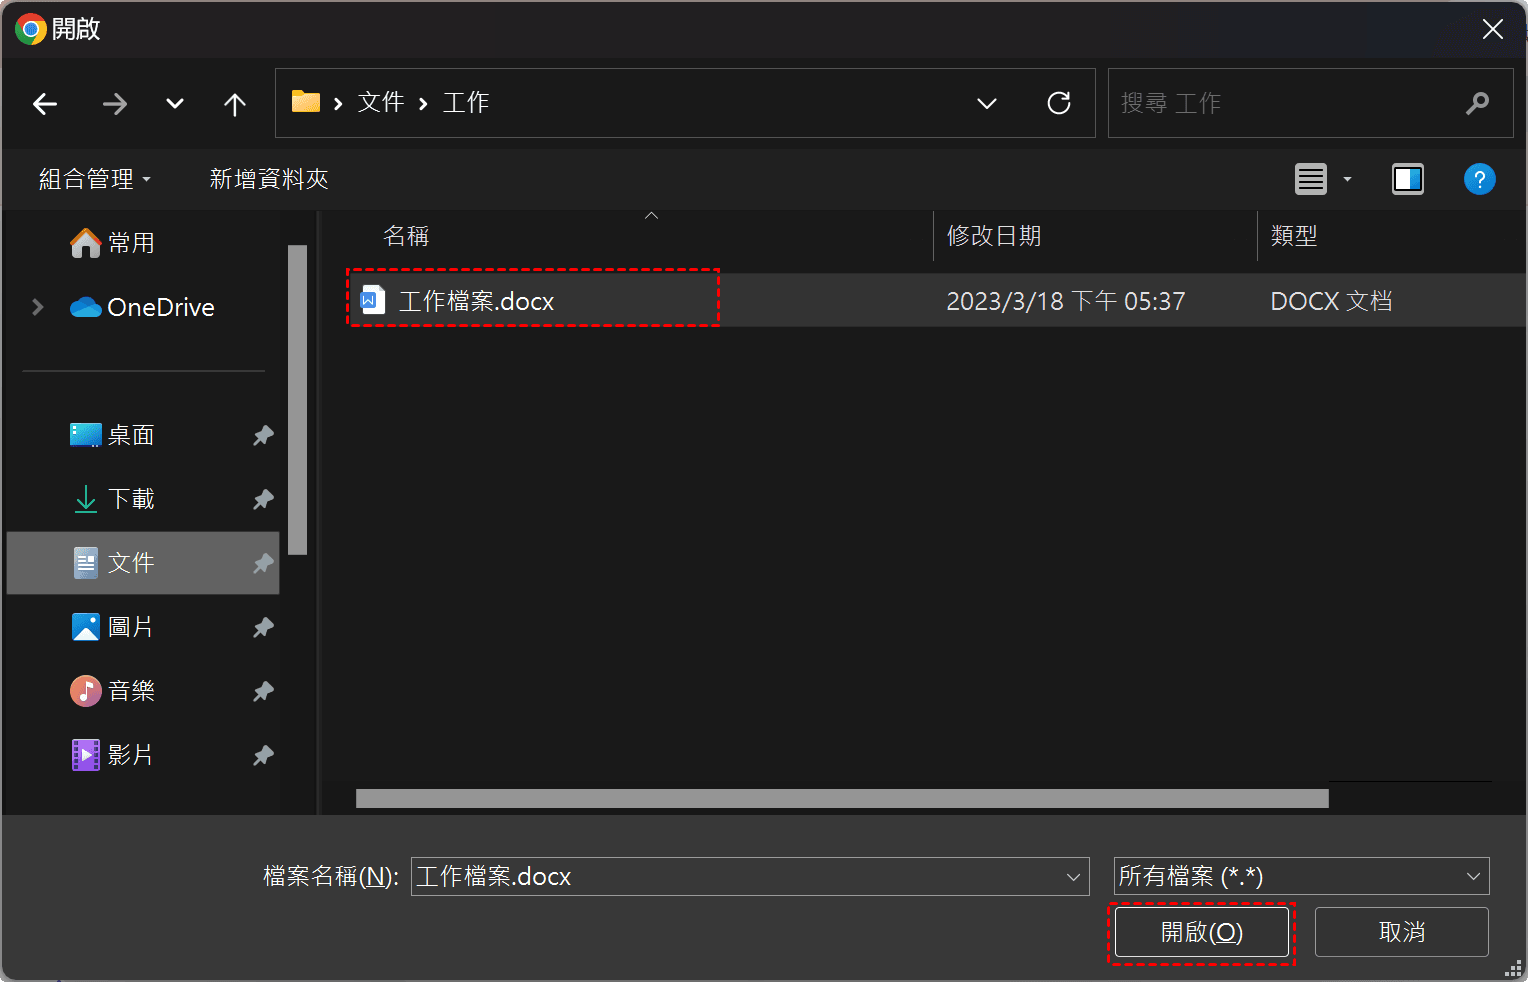Click the 開啟(O) button

(1202, 932)
